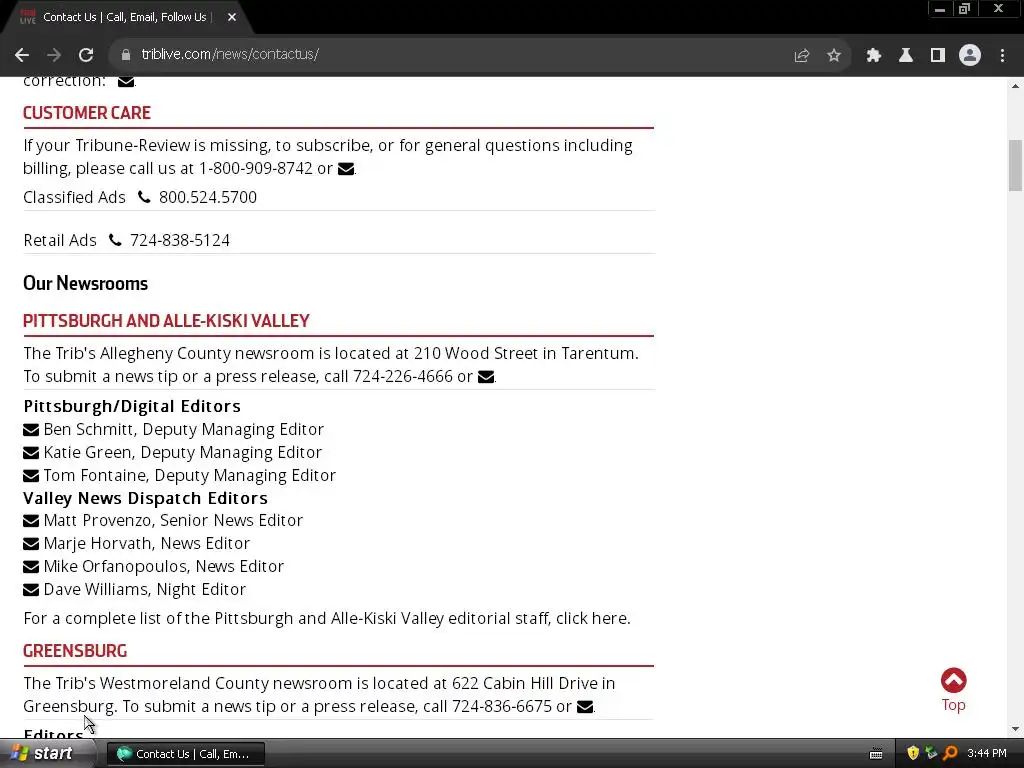
Task: Call Classified Ads phone icon
Action: tap(144, 197)
